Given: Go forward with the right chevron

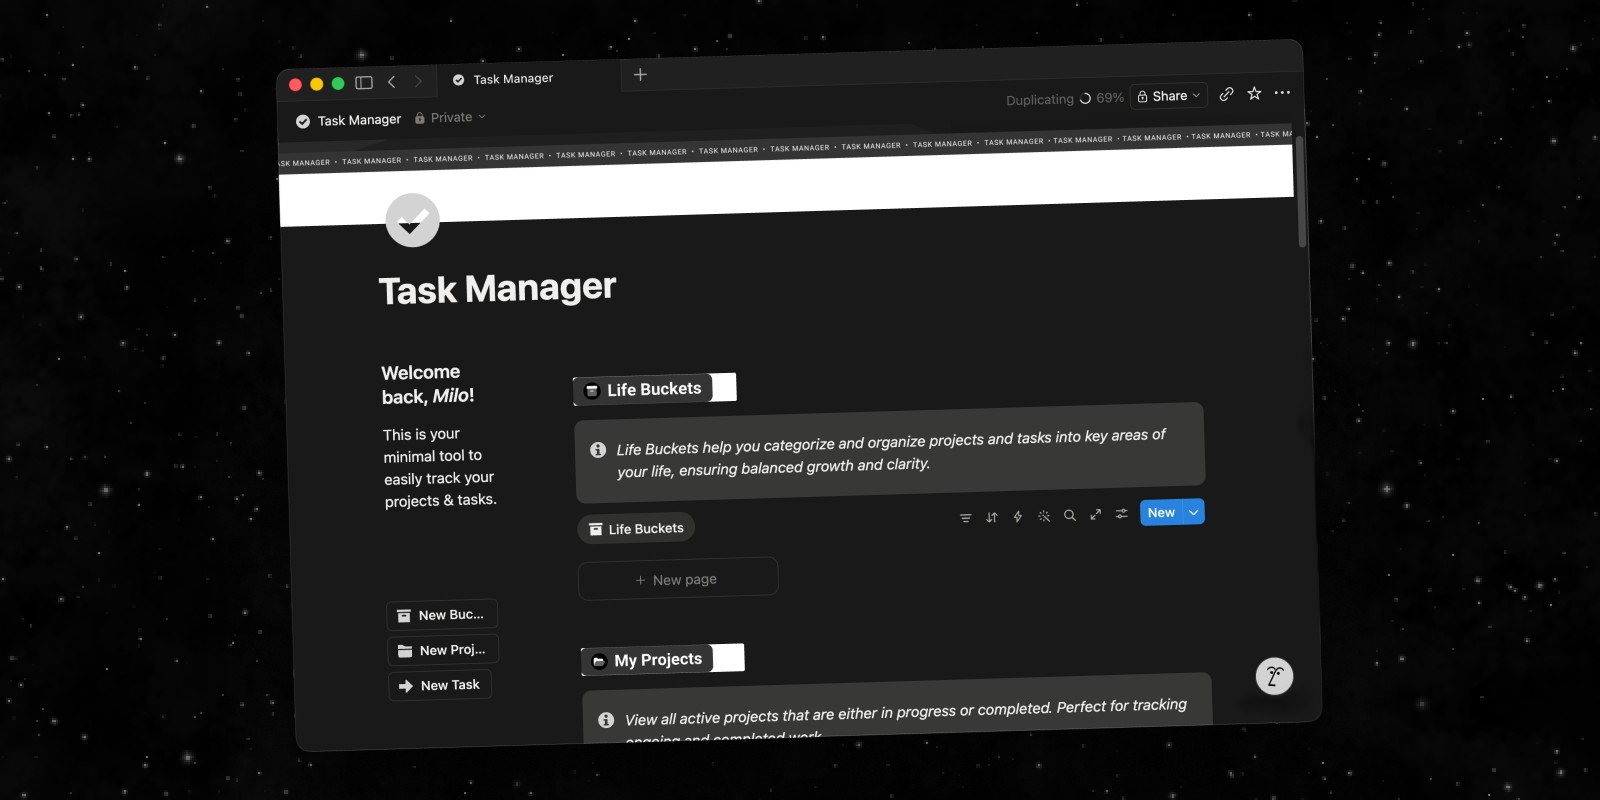Looking at the screenshot, I should click(x=418, y=81).
